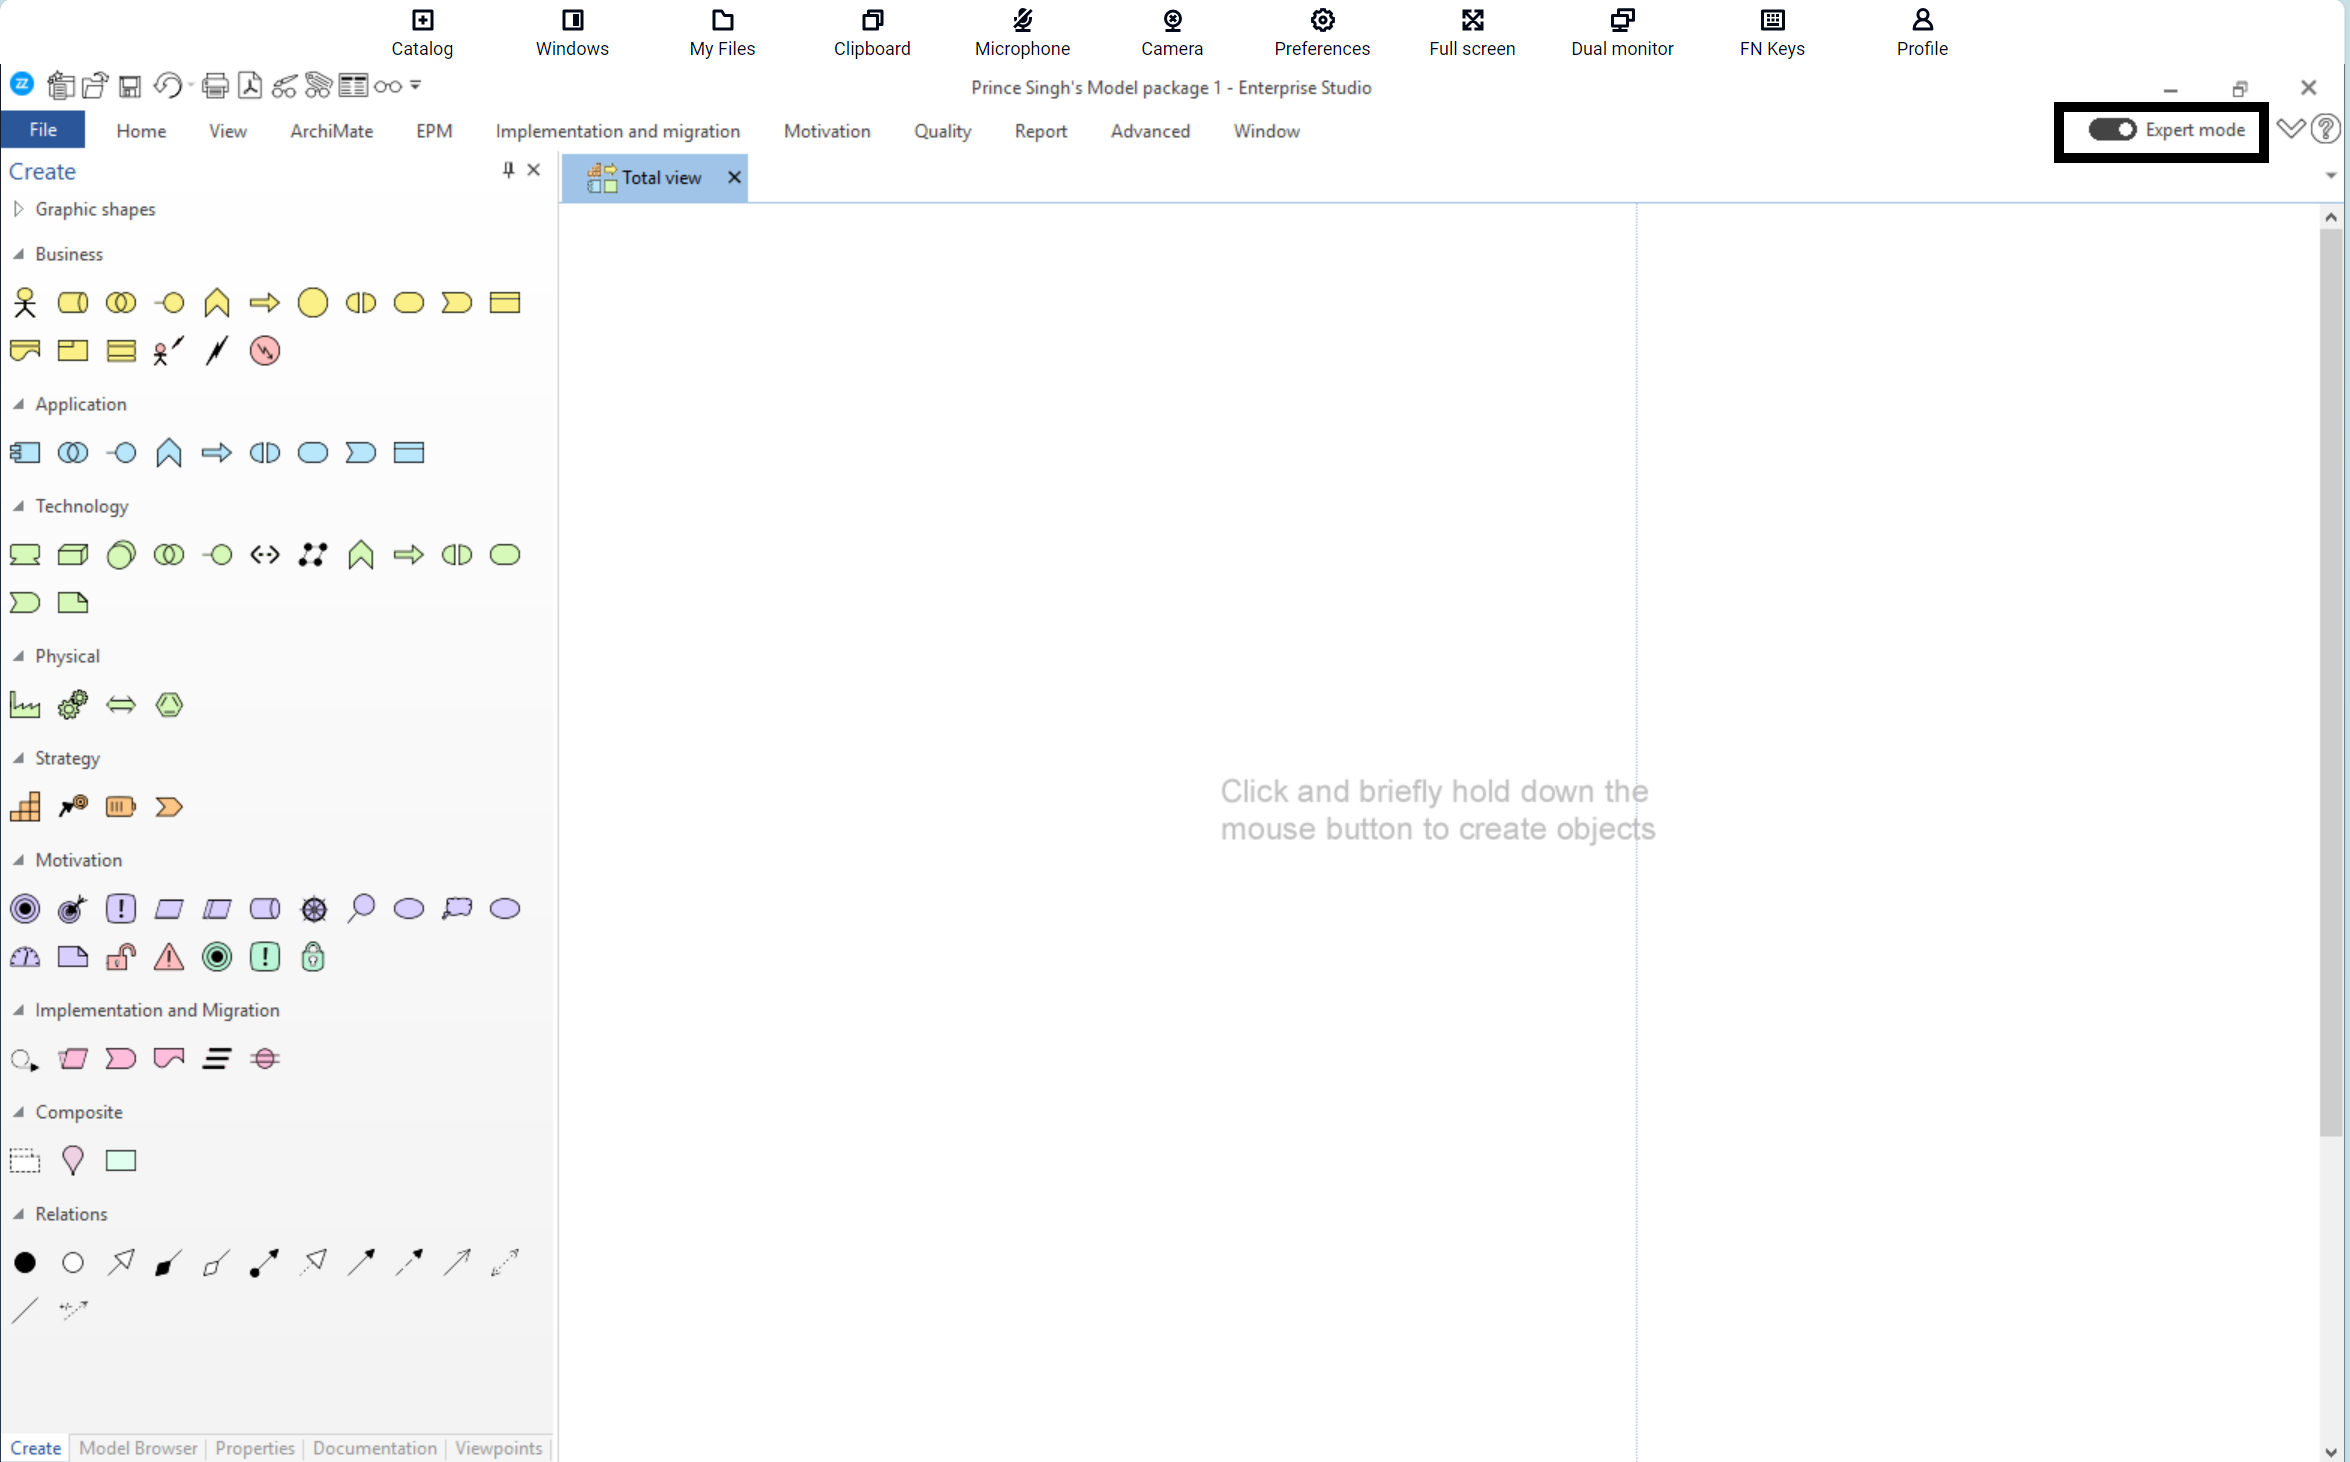Viewport: 2350px width, 1462px height.
Task: Open Preferences in the top bar
Action: click(x=1321, y=32)
